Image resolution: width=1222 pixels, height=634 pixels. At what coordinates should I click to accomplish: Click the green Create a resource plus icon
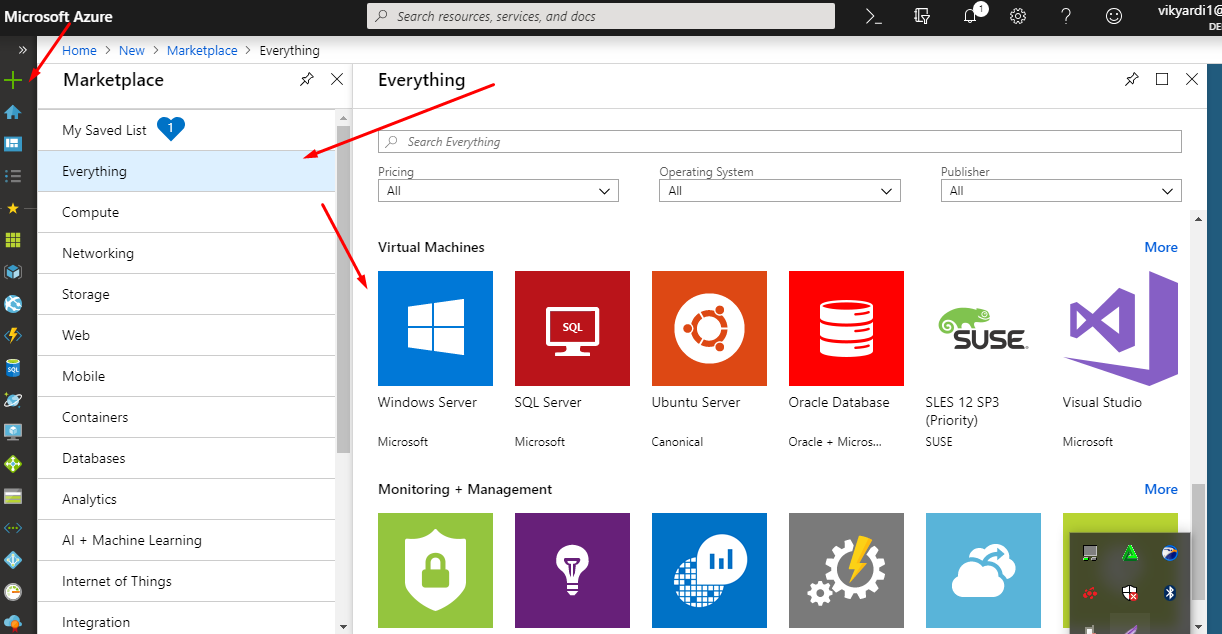(13, 80)
